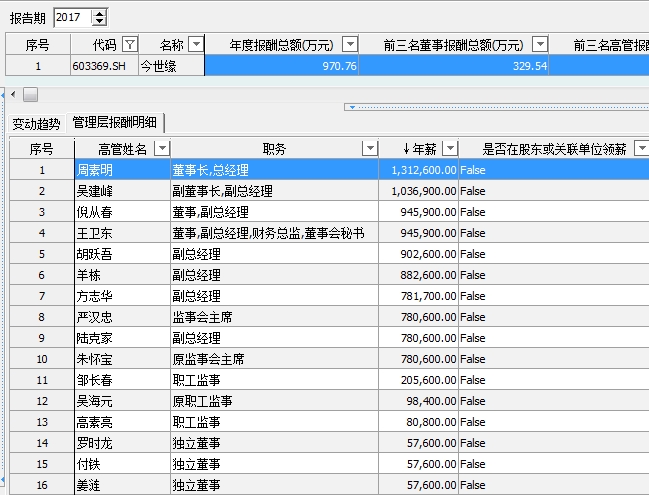Decrease the 报告期 year with down arrow
The width and height of the screenshot is (649, 495).
tap(99, 22)
